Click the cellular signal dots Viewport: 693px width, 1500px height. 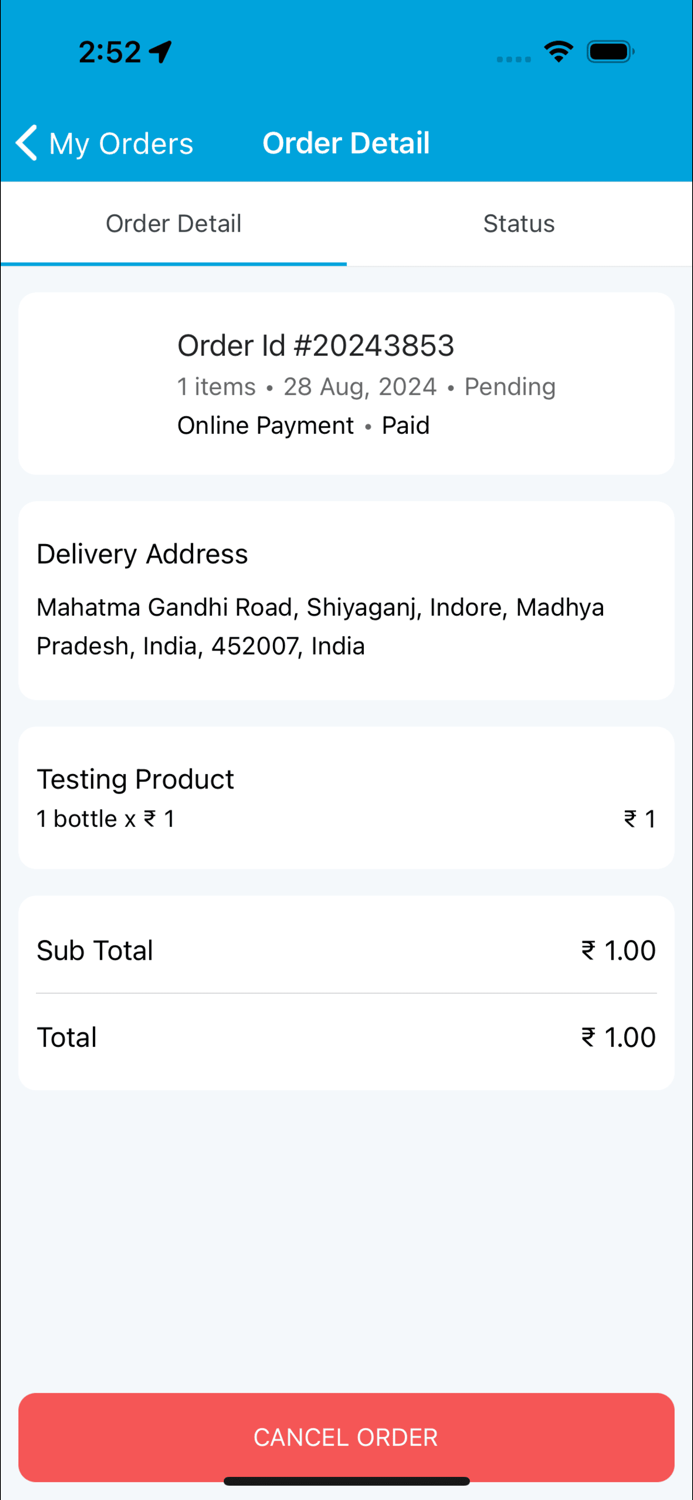(x=513, y=58)
